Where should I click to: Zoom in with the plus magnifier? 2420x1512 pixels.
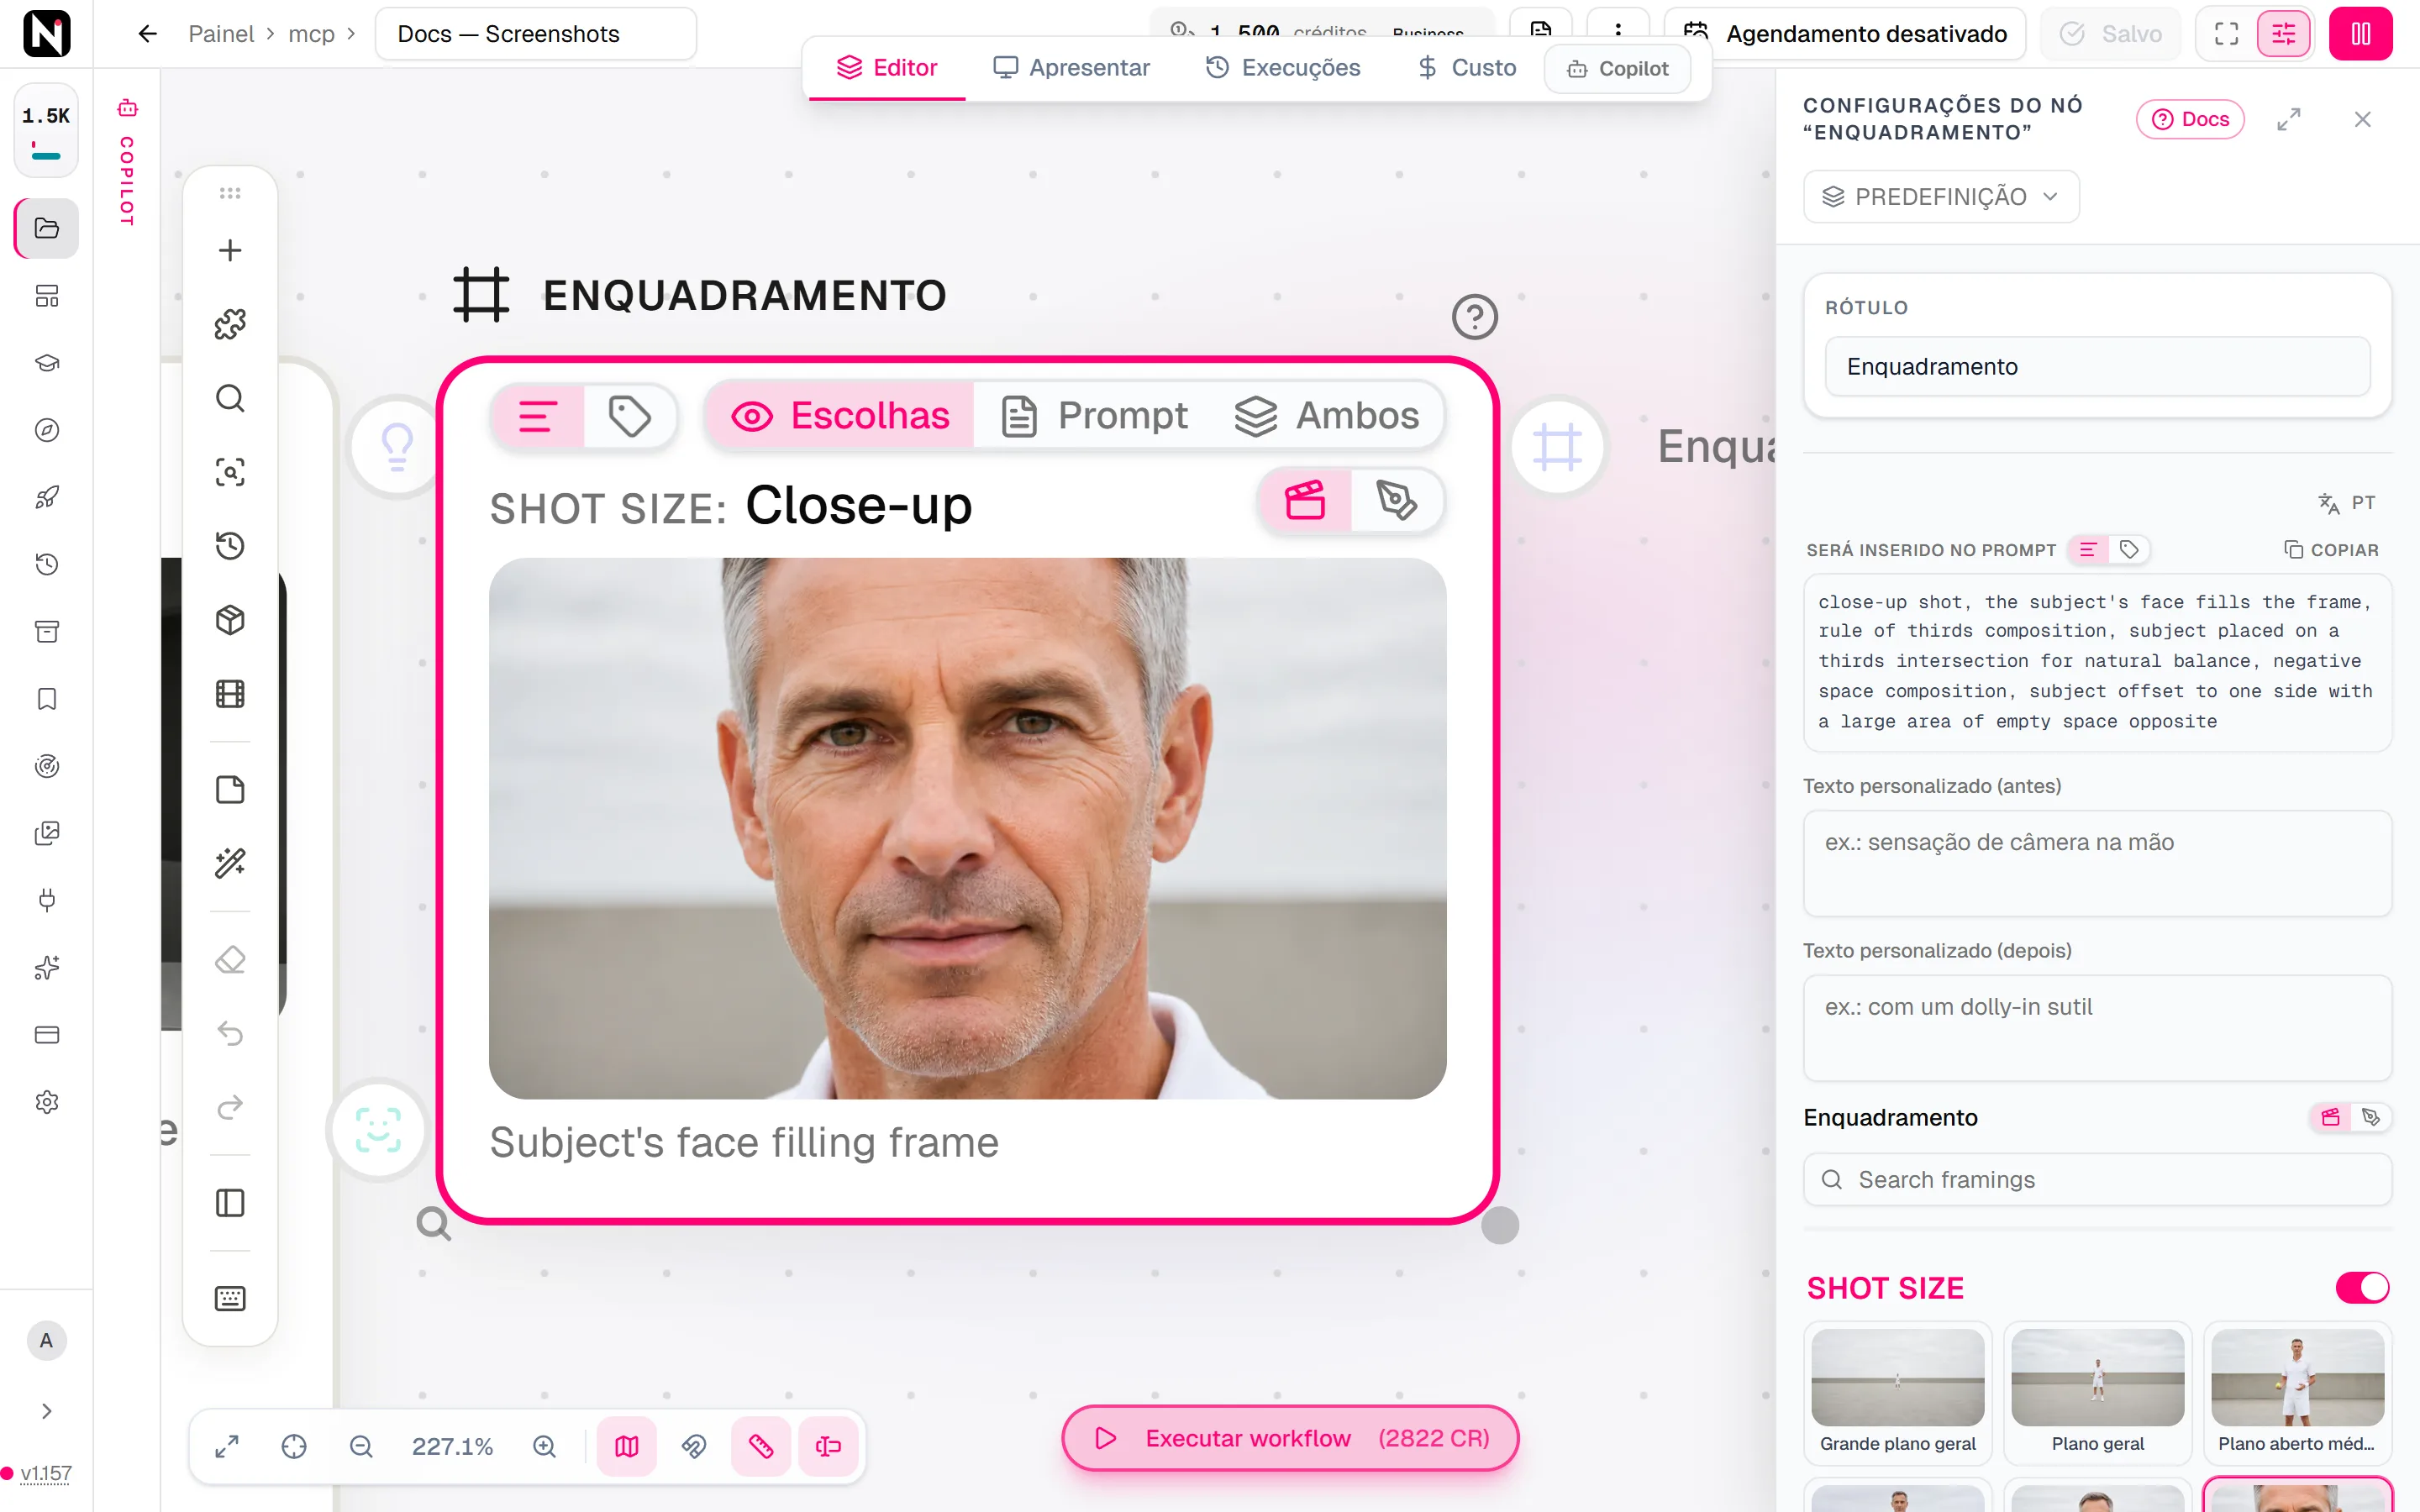pyautogui.click(x=544, y=1446)
